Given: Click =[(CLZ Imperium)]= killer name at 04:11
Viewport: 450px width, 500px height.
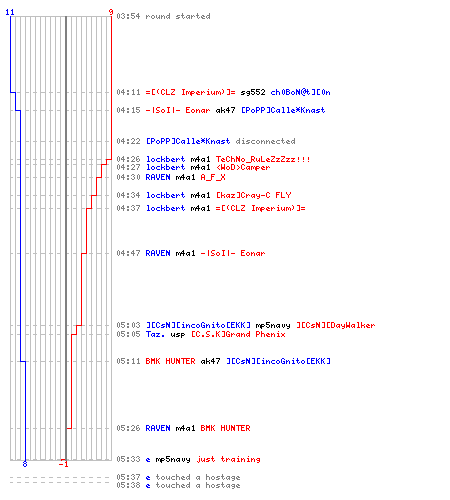Looking at the screenshot, I should [190, 92].
